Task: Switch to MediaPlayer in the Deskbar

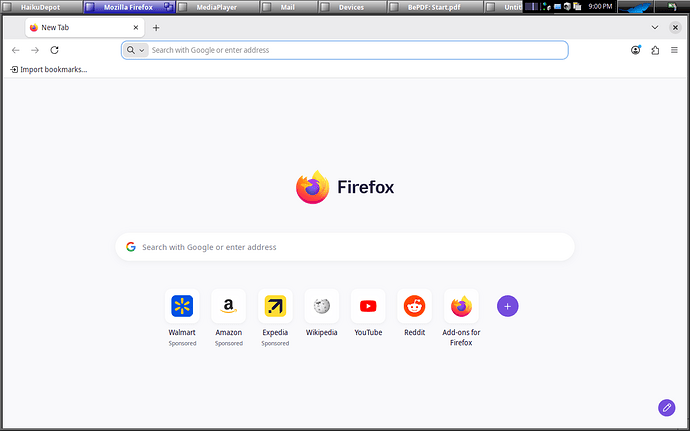Action: [x=217, y=7]
